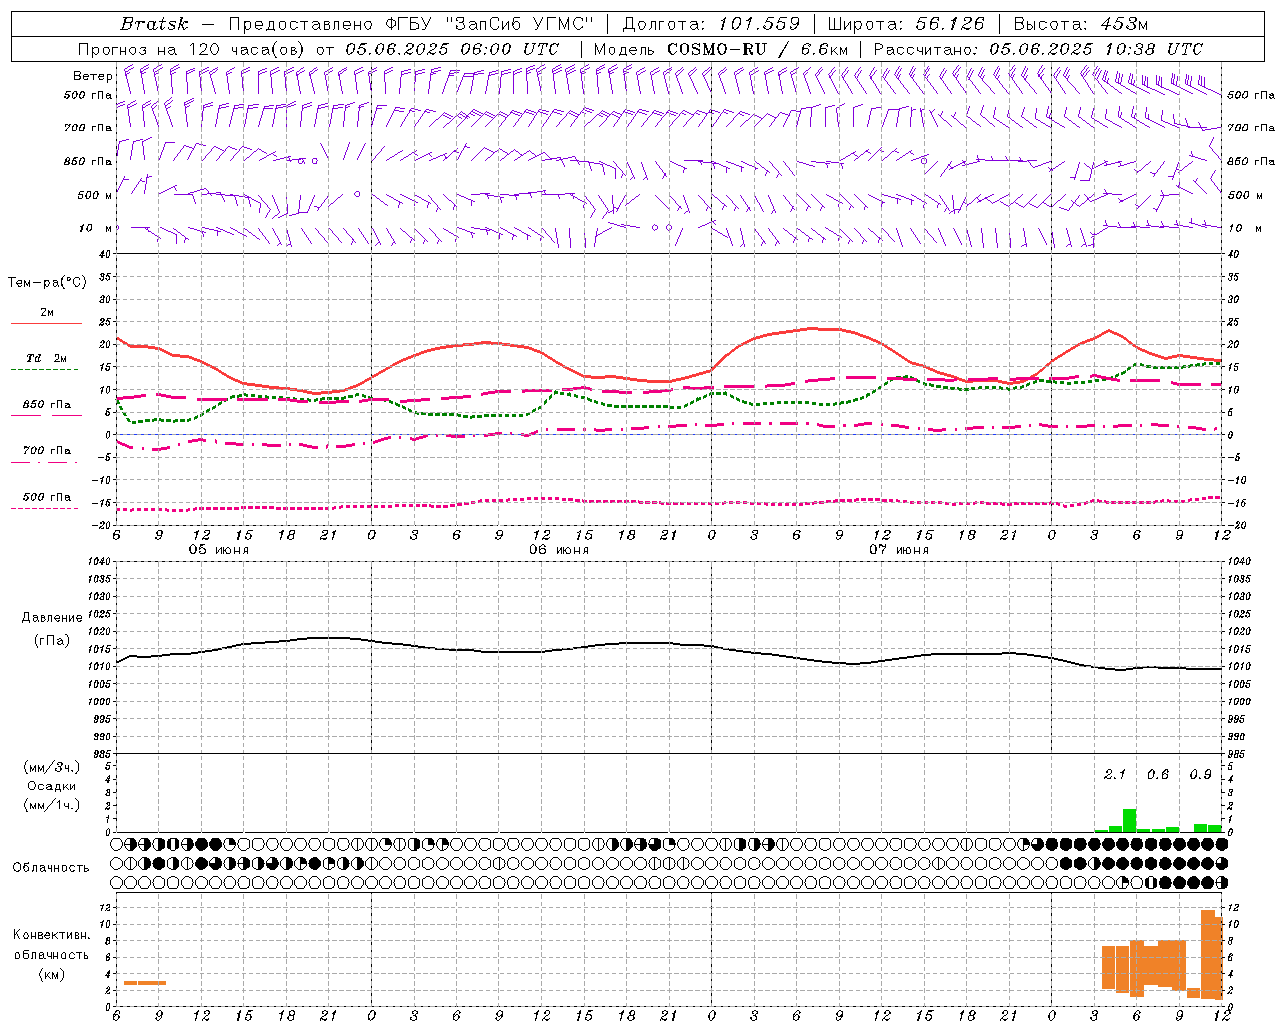Click the 05 июня date label
Image resolution: width=1280 pixels, height=1024 pixels.
click(219, 550)
